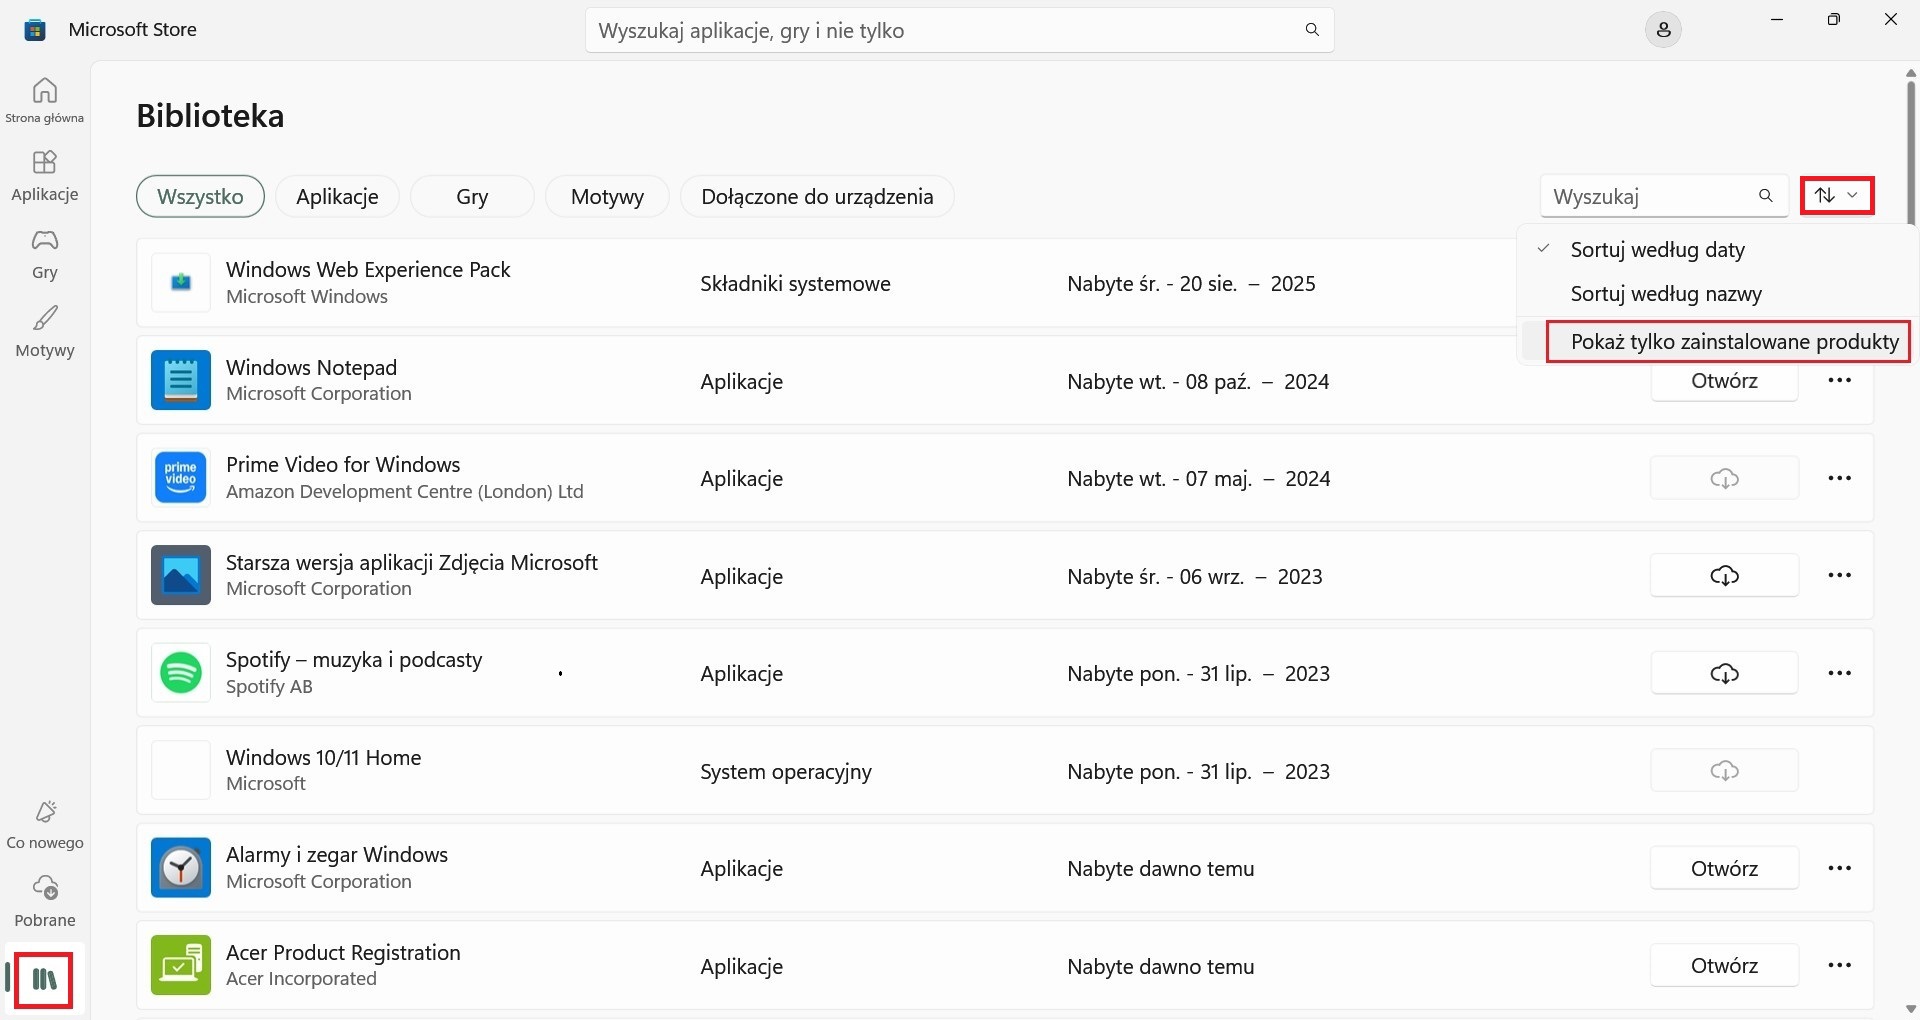Viewport: 1920px width, 1020px height.
Task: Click the vertical scrollbar down arrow
Action: 1910,1009
